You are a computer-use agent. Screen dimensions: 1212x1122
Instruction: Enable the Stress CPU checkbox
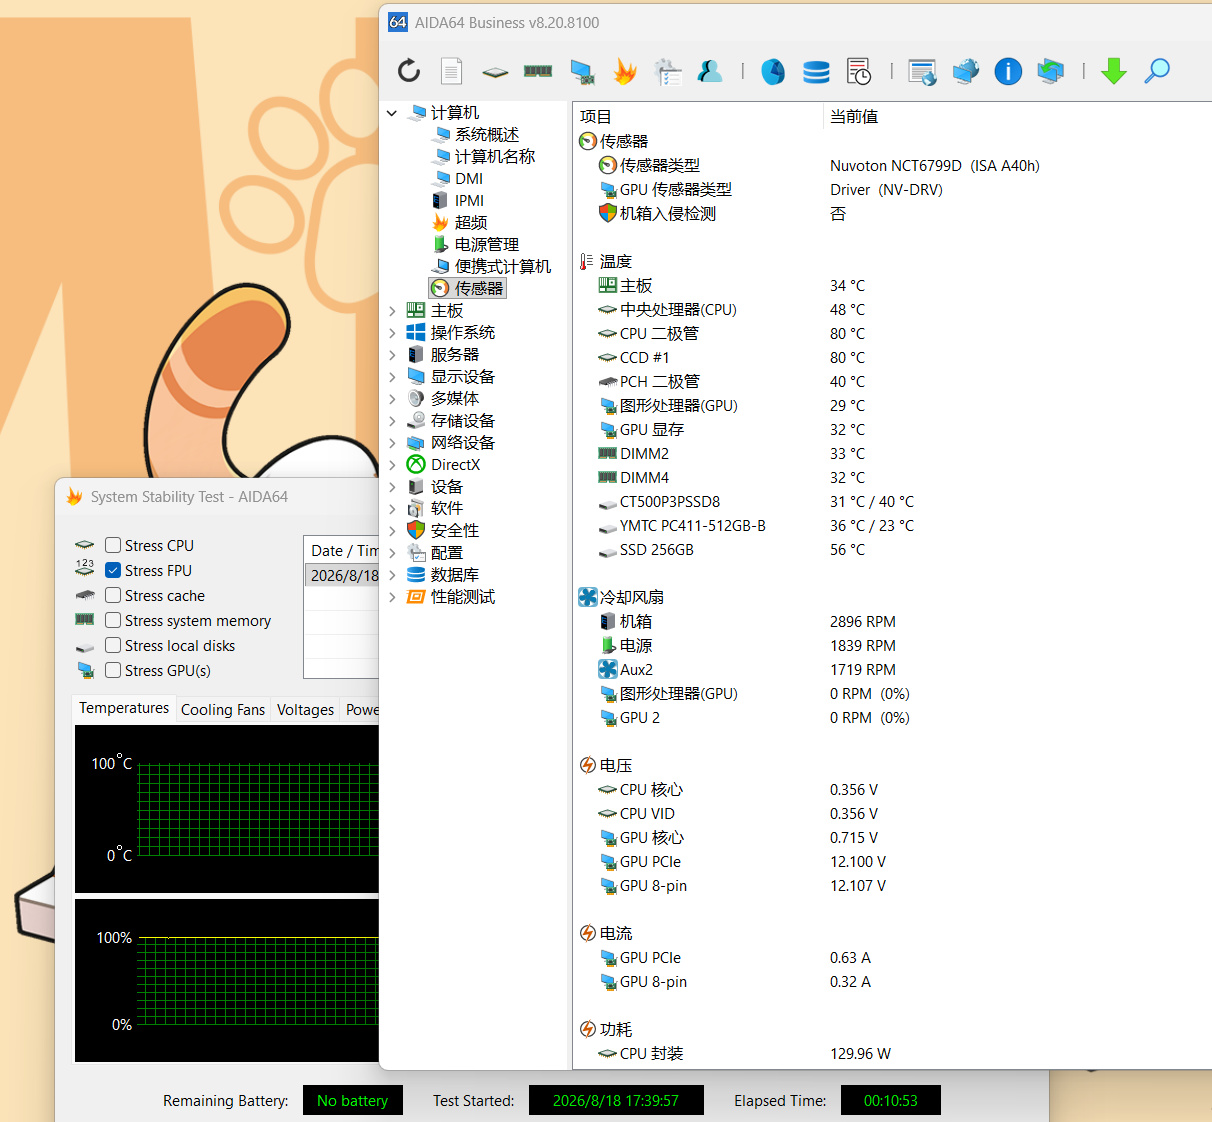tap(113, 545)
